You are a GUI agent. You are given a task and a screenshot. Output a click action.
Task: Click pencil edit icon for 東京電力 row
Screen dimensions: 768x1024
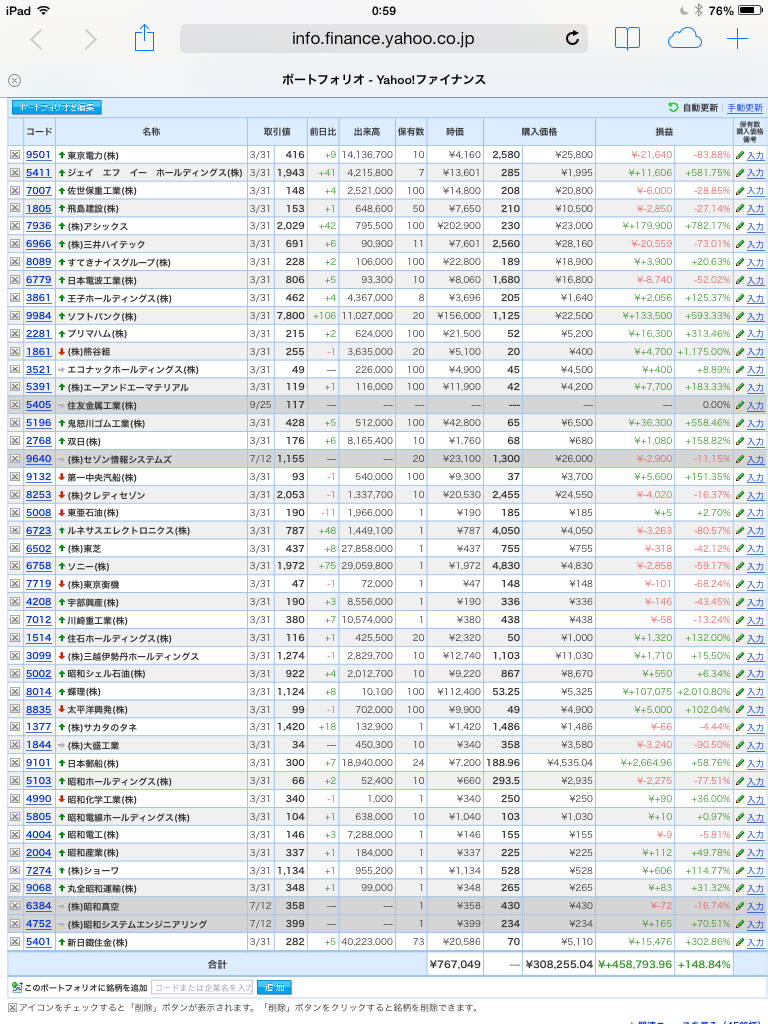[740, 155]
